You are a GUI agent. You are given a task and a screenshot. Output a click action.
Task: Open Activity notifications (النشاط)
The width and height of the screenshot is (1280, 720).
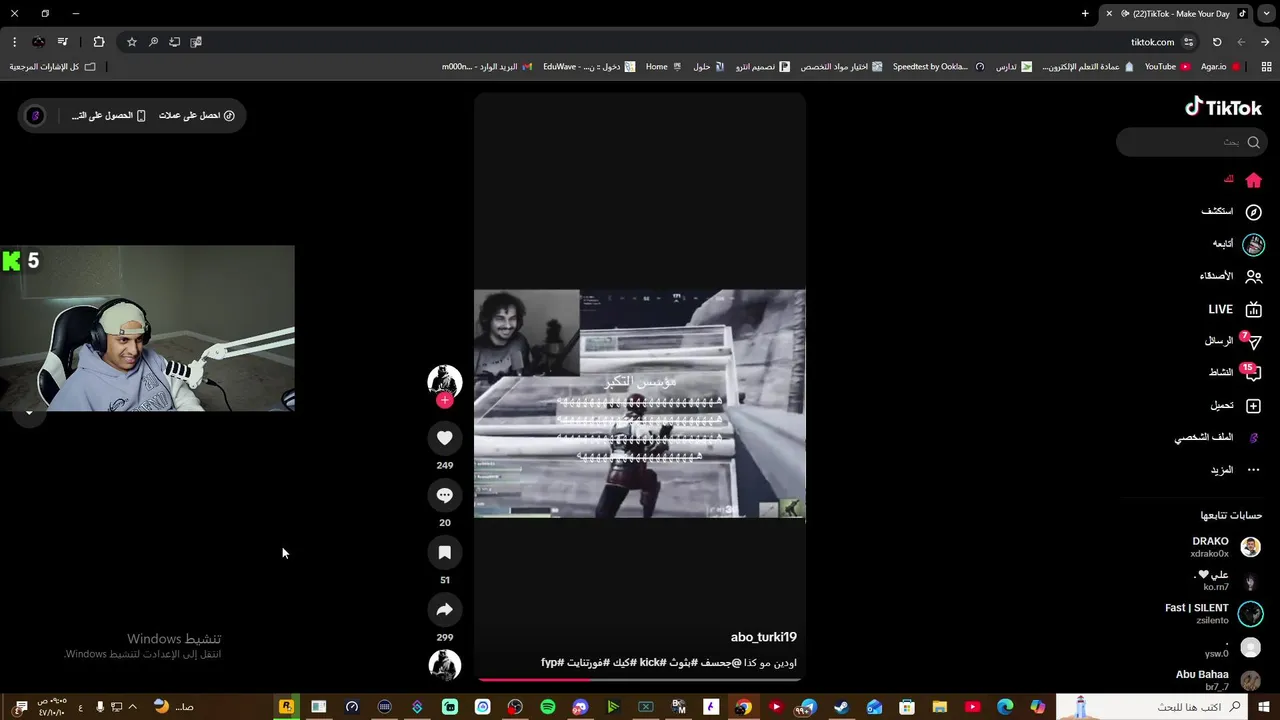pyautogui.click(x=1235, y=372)
